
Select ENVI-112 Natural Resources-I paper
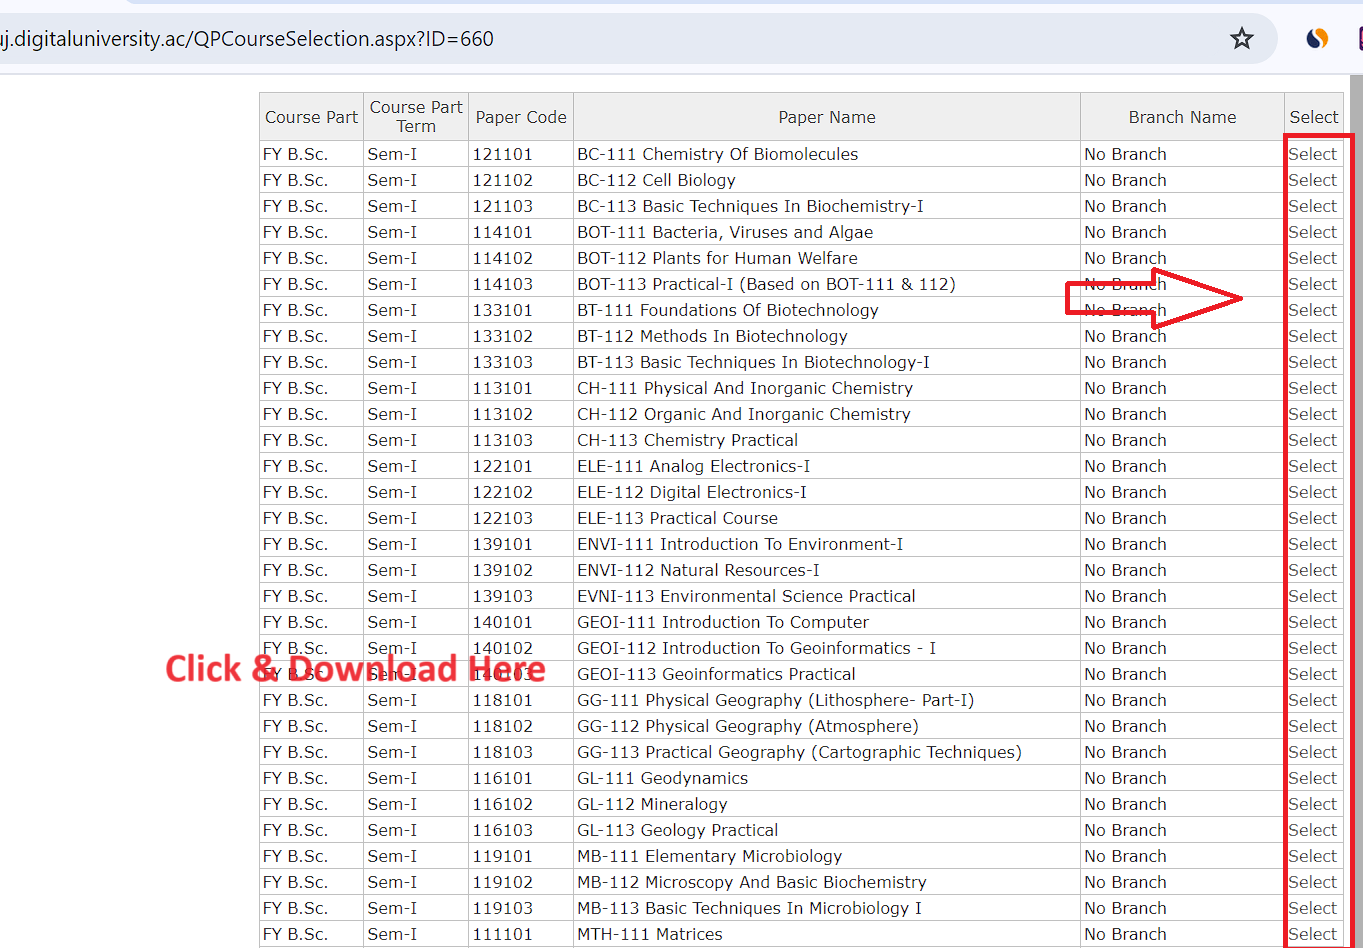click(1312, 570)
